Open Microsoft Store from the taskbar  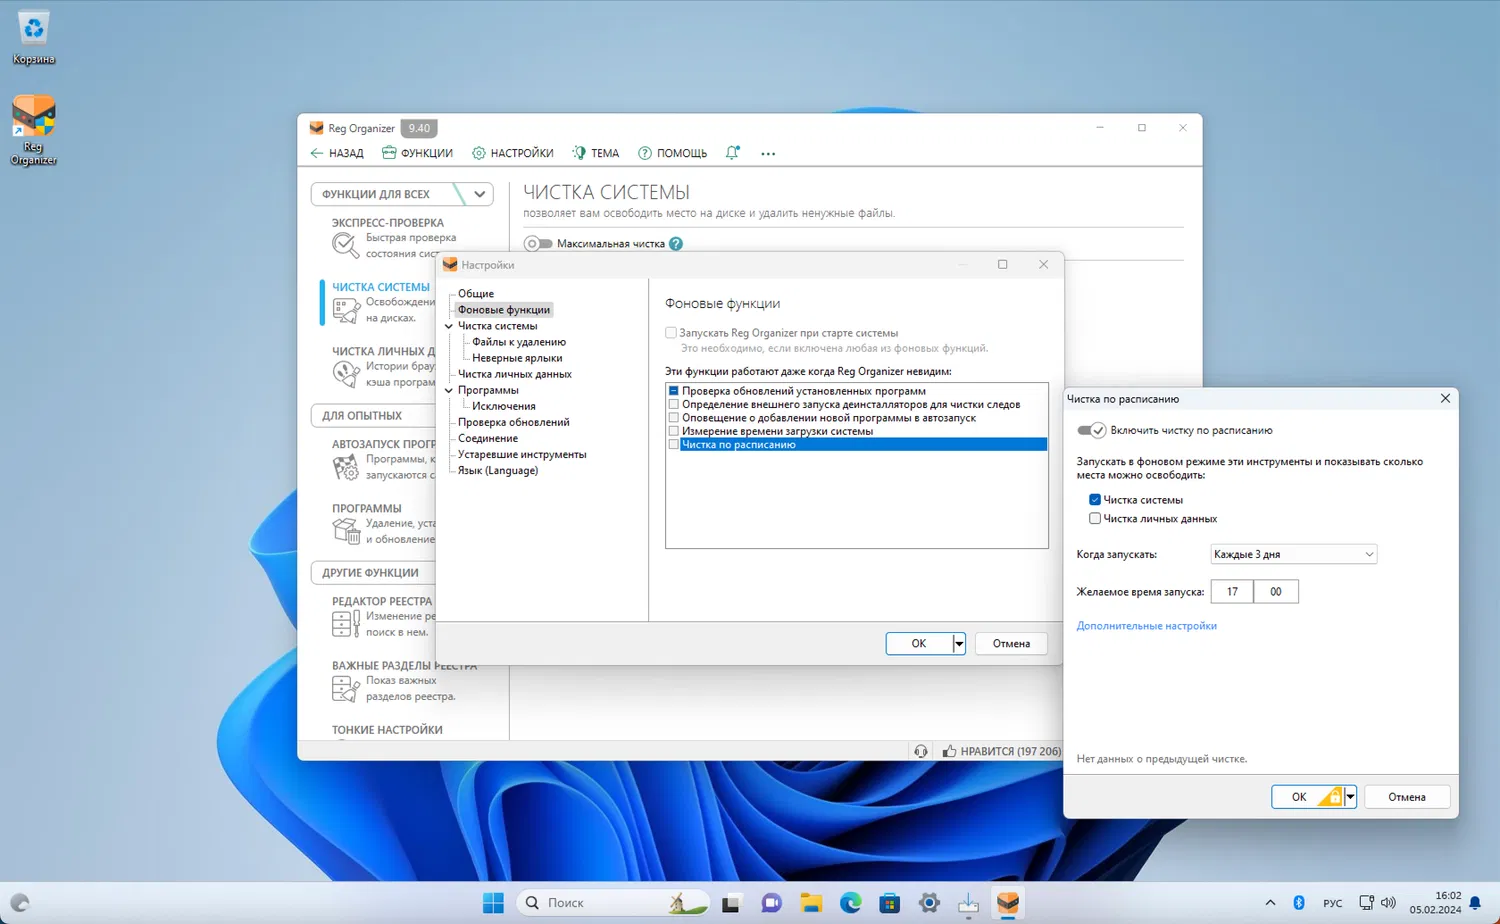pos(889,903)
